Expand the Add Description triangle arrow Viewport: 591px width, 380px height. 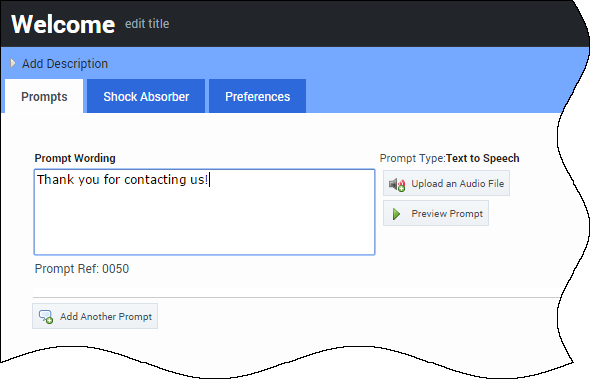point(13,63)
